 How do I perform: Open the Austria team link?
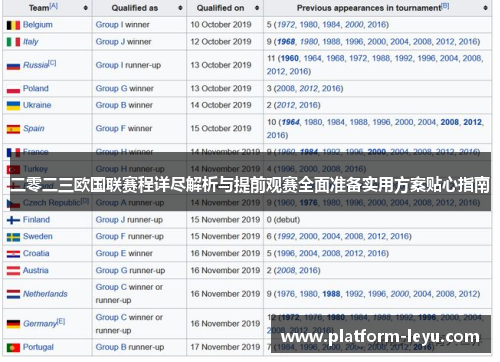tap(36, 271)
